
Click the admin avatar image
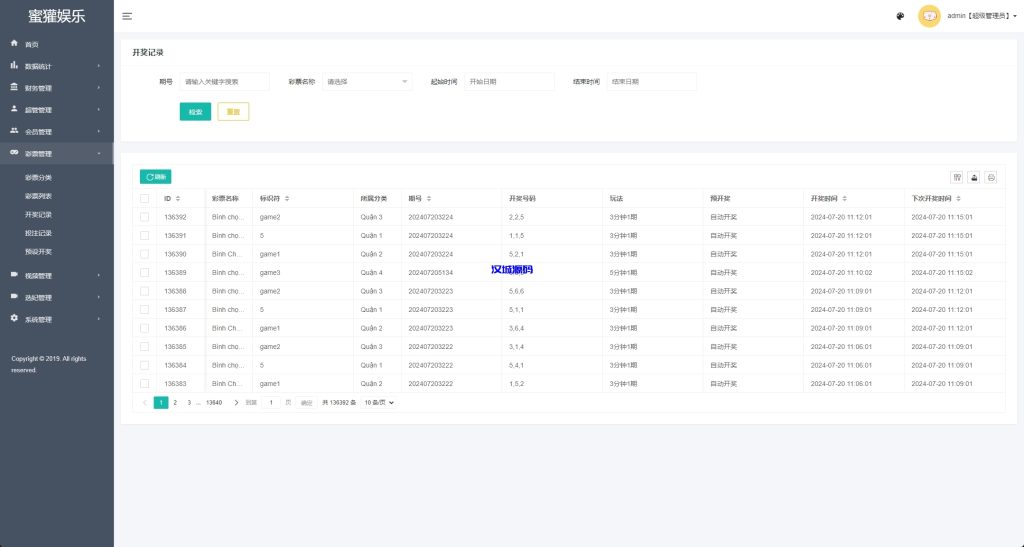[929, 16]
